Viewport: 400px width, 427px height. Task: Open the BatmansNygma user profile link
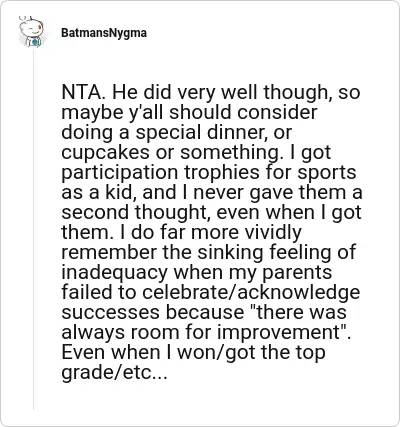104,33
